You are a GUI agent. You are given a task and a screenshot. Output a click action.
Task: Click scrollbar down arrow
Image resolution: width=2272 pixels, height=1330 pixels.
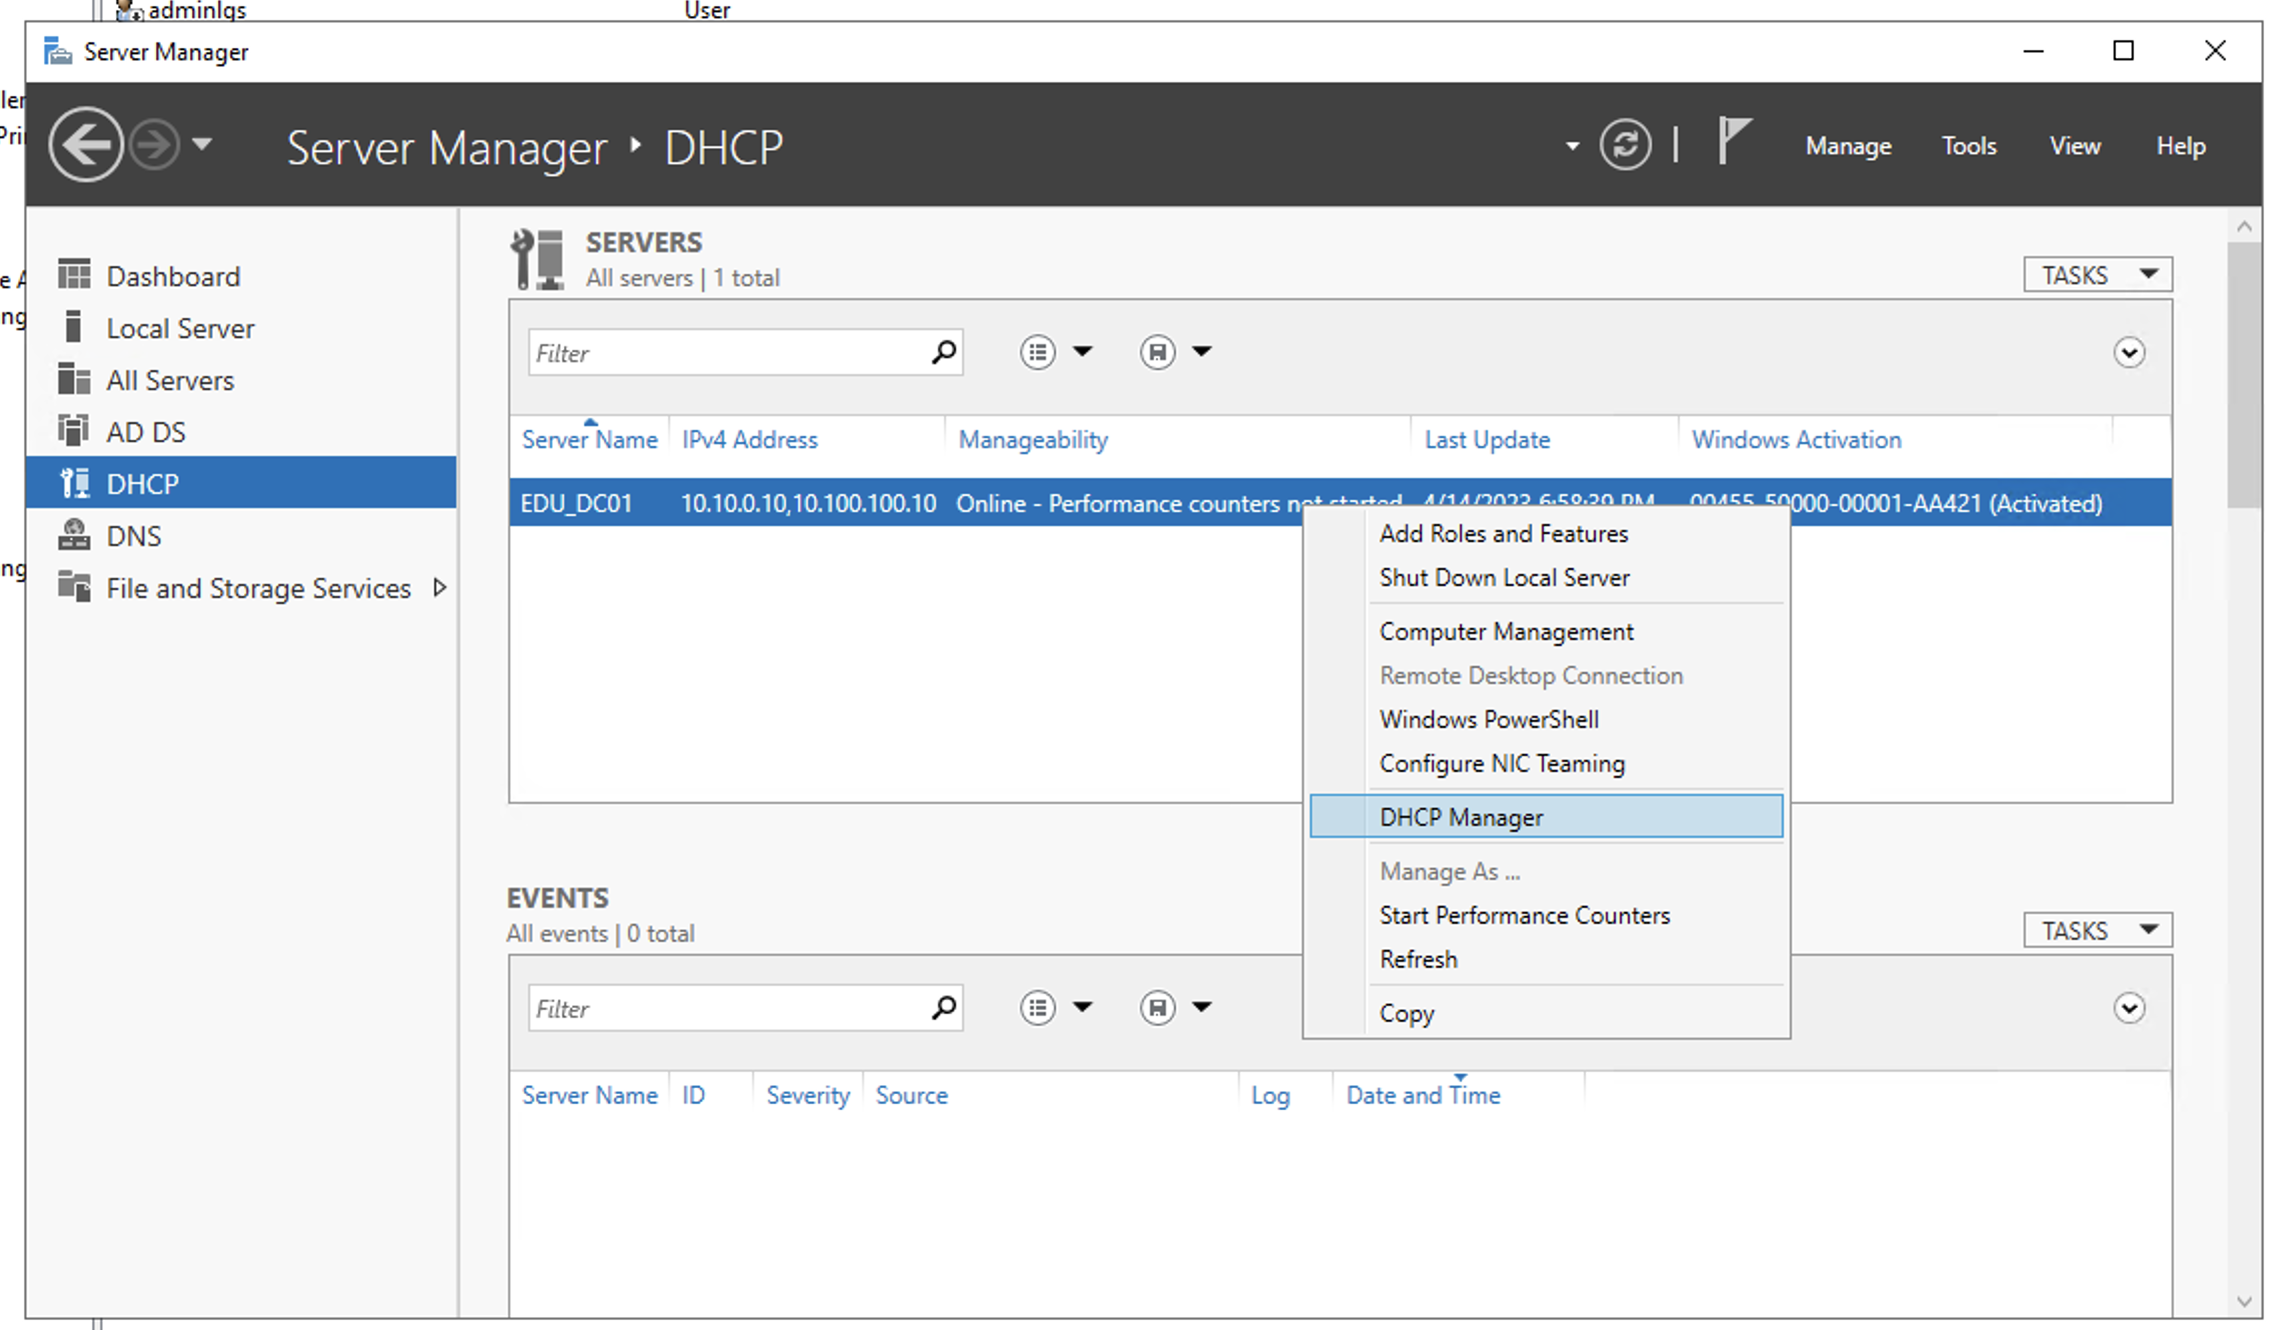click(x=2244, y=1301)
